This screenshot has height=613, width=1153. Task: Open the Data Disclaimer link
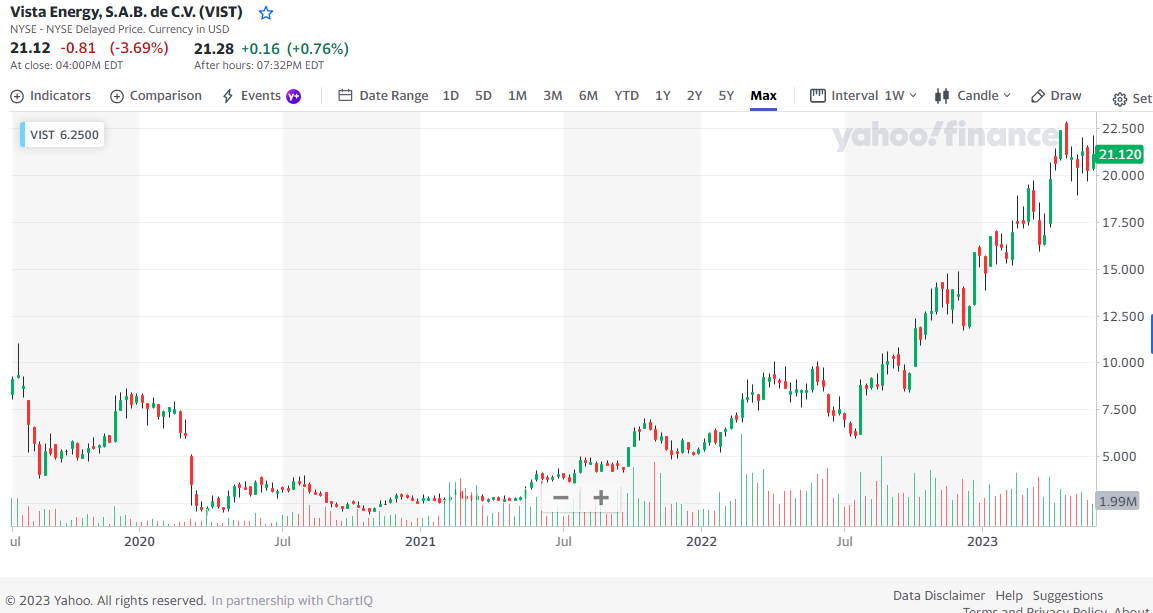coord(938,595)
